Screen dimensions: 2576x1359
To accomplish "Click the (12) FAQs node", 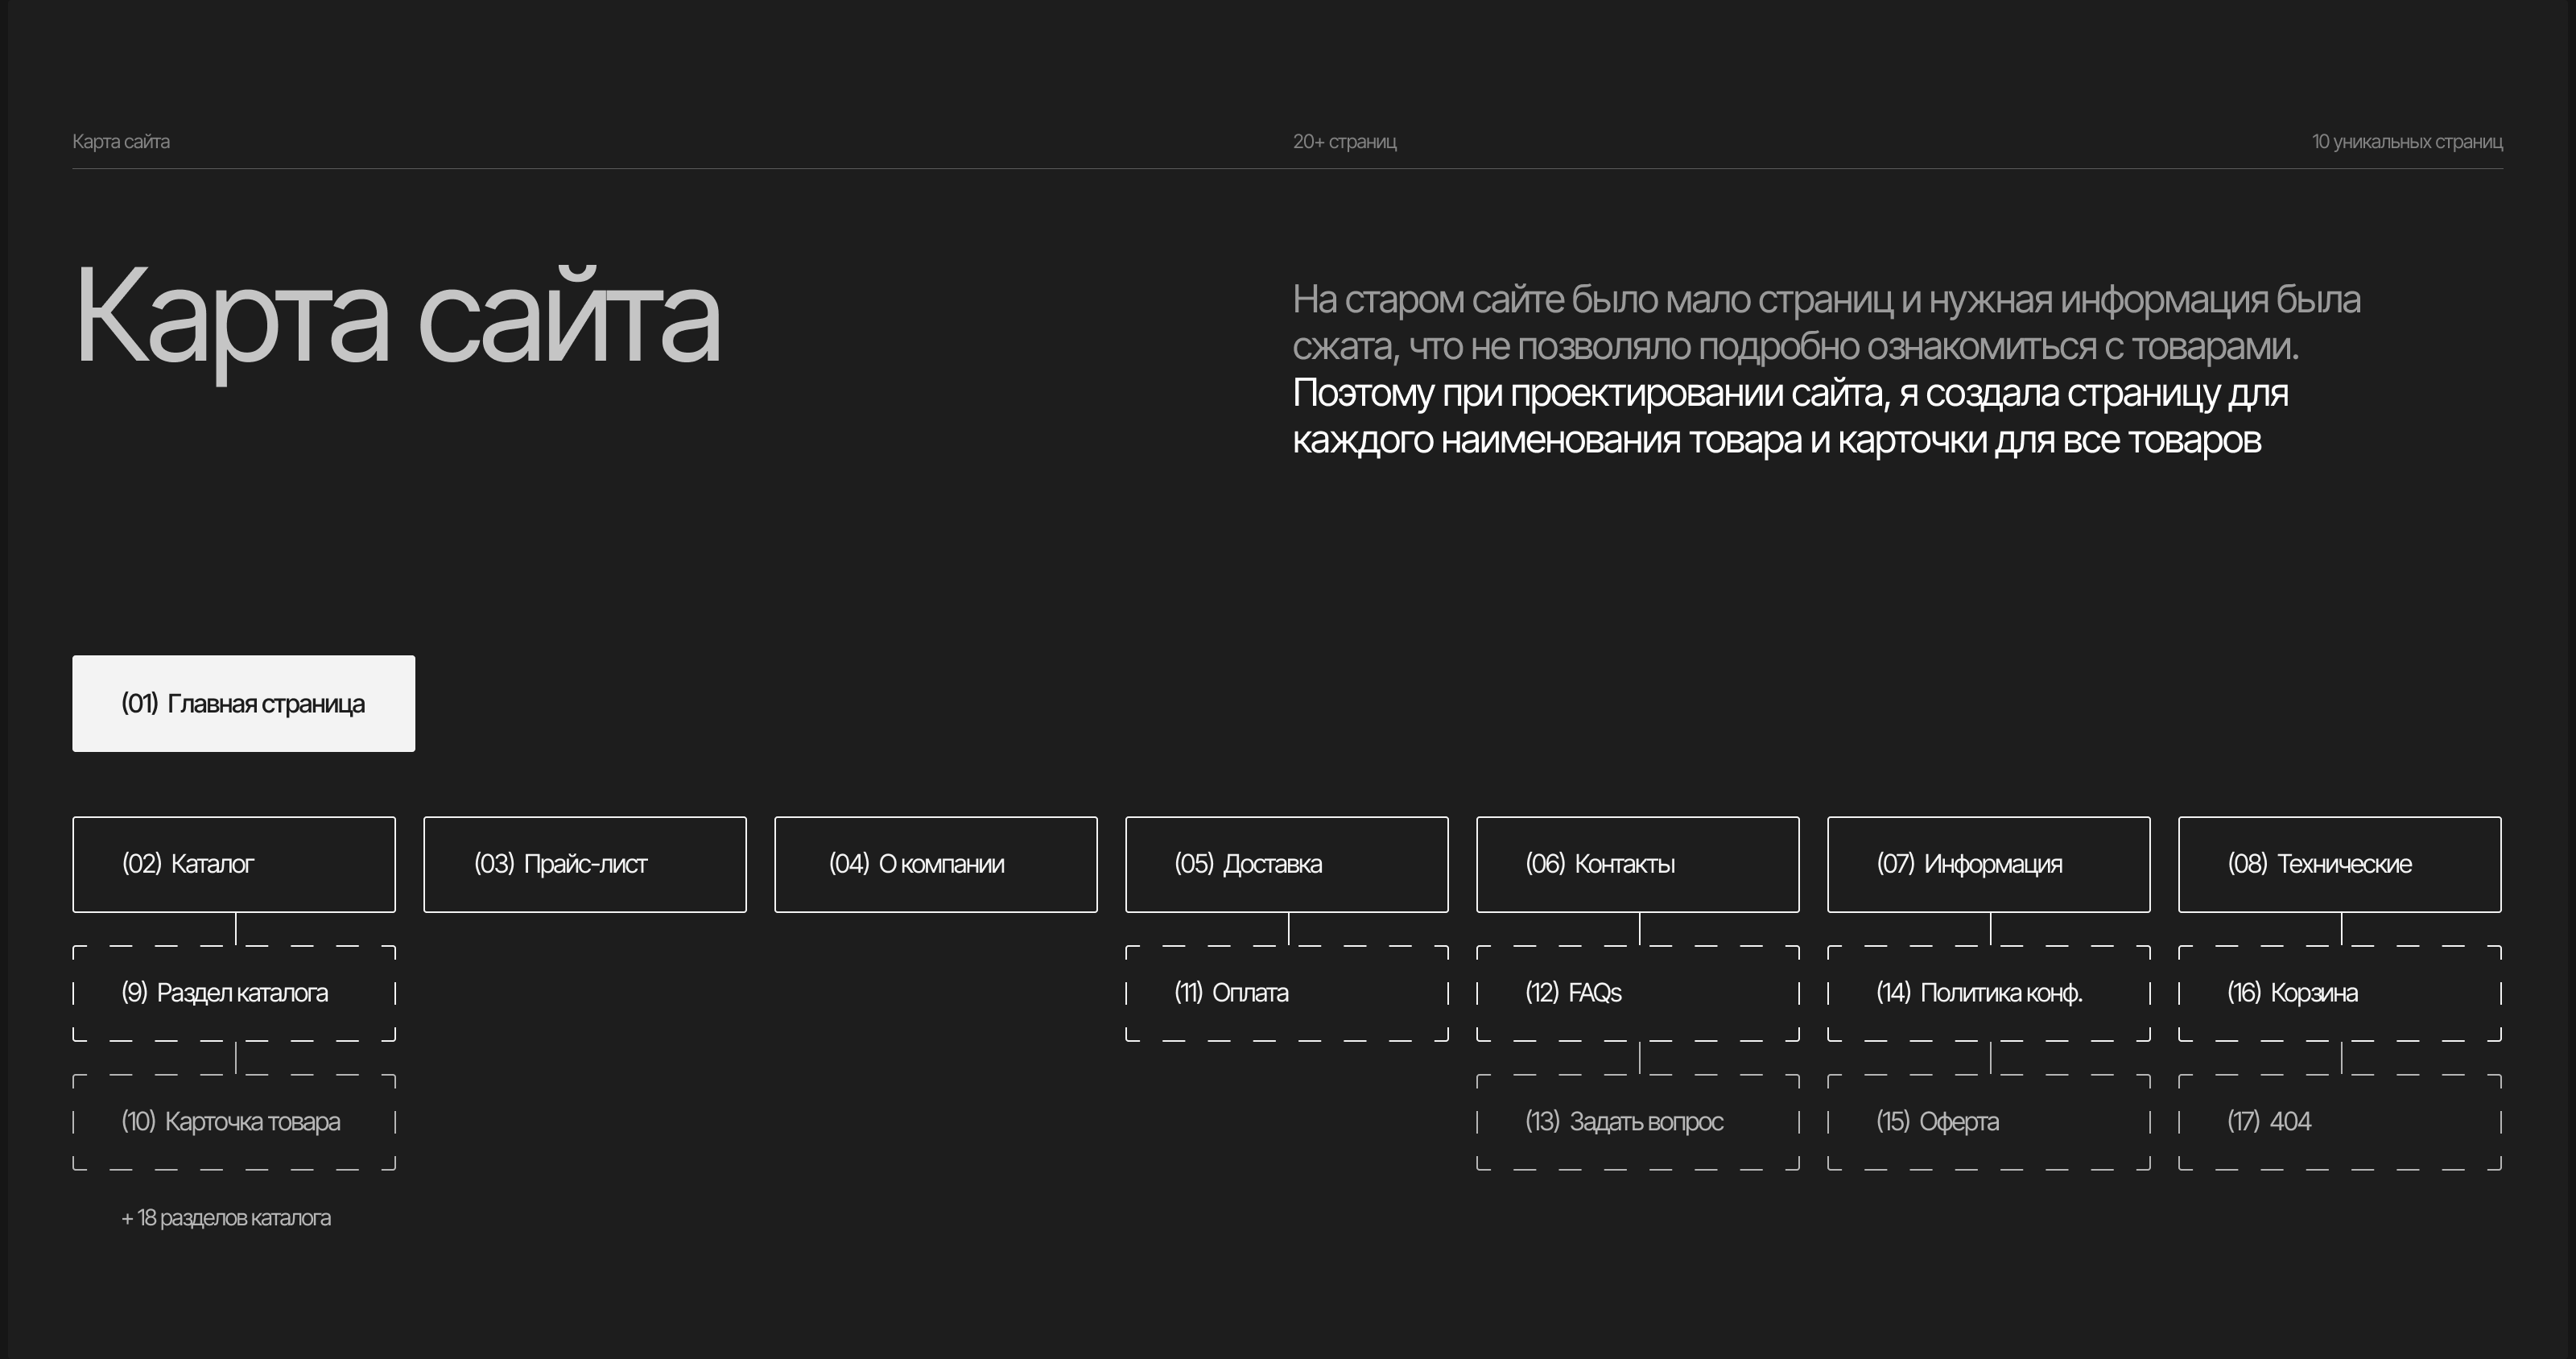I will (x=1637, y=993).
